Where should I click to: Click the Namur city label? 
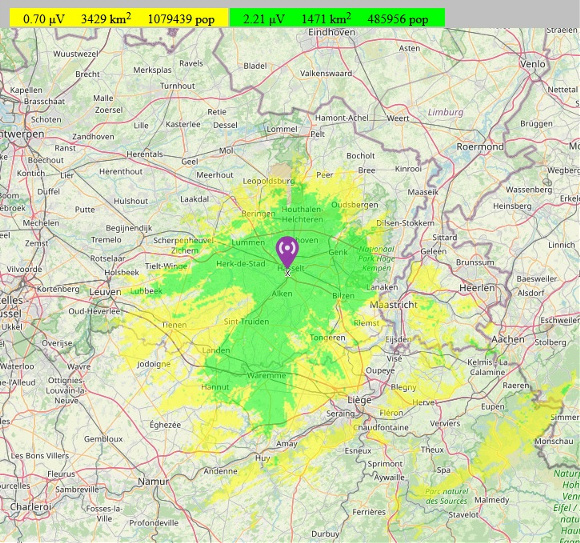click(153, 482)
